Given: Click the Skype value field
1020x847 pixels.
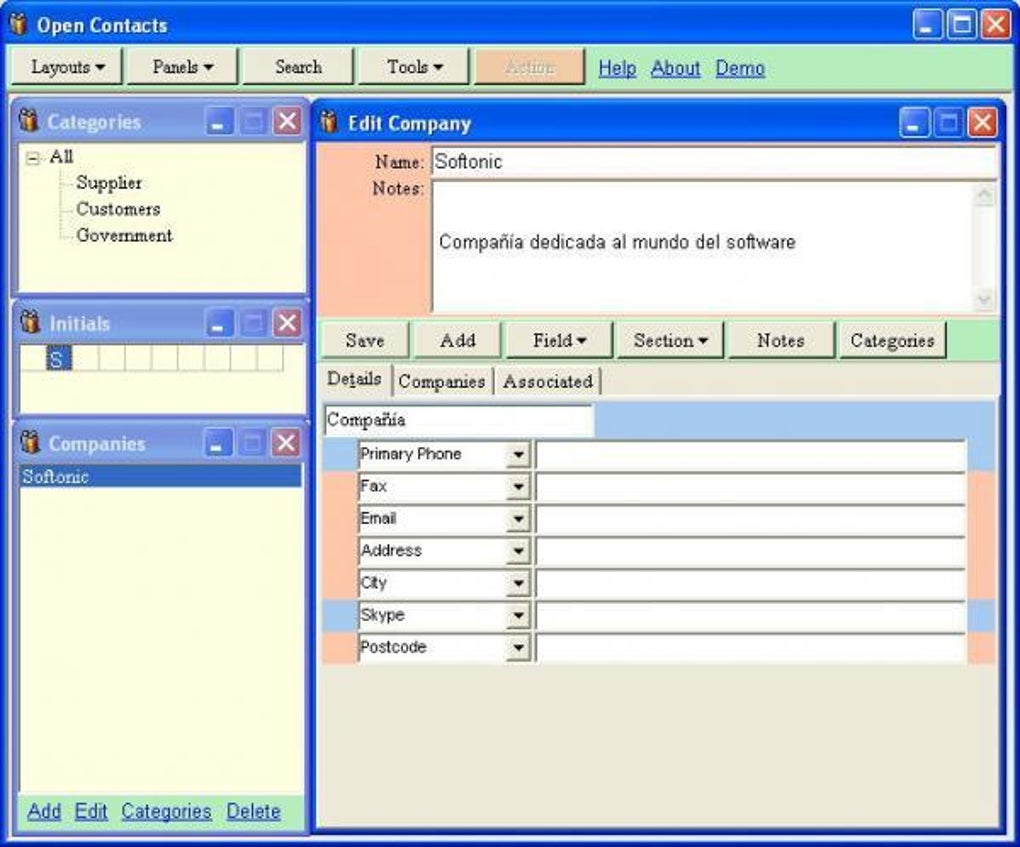Looking at the screenshot, I should coord(751,615).
